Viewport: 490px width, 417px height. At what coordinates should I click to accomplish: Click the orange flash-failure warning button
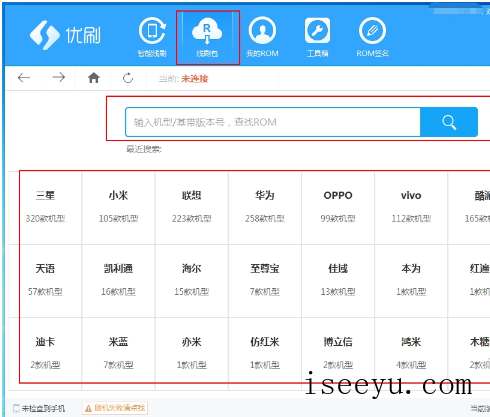[x=115, y=408]
